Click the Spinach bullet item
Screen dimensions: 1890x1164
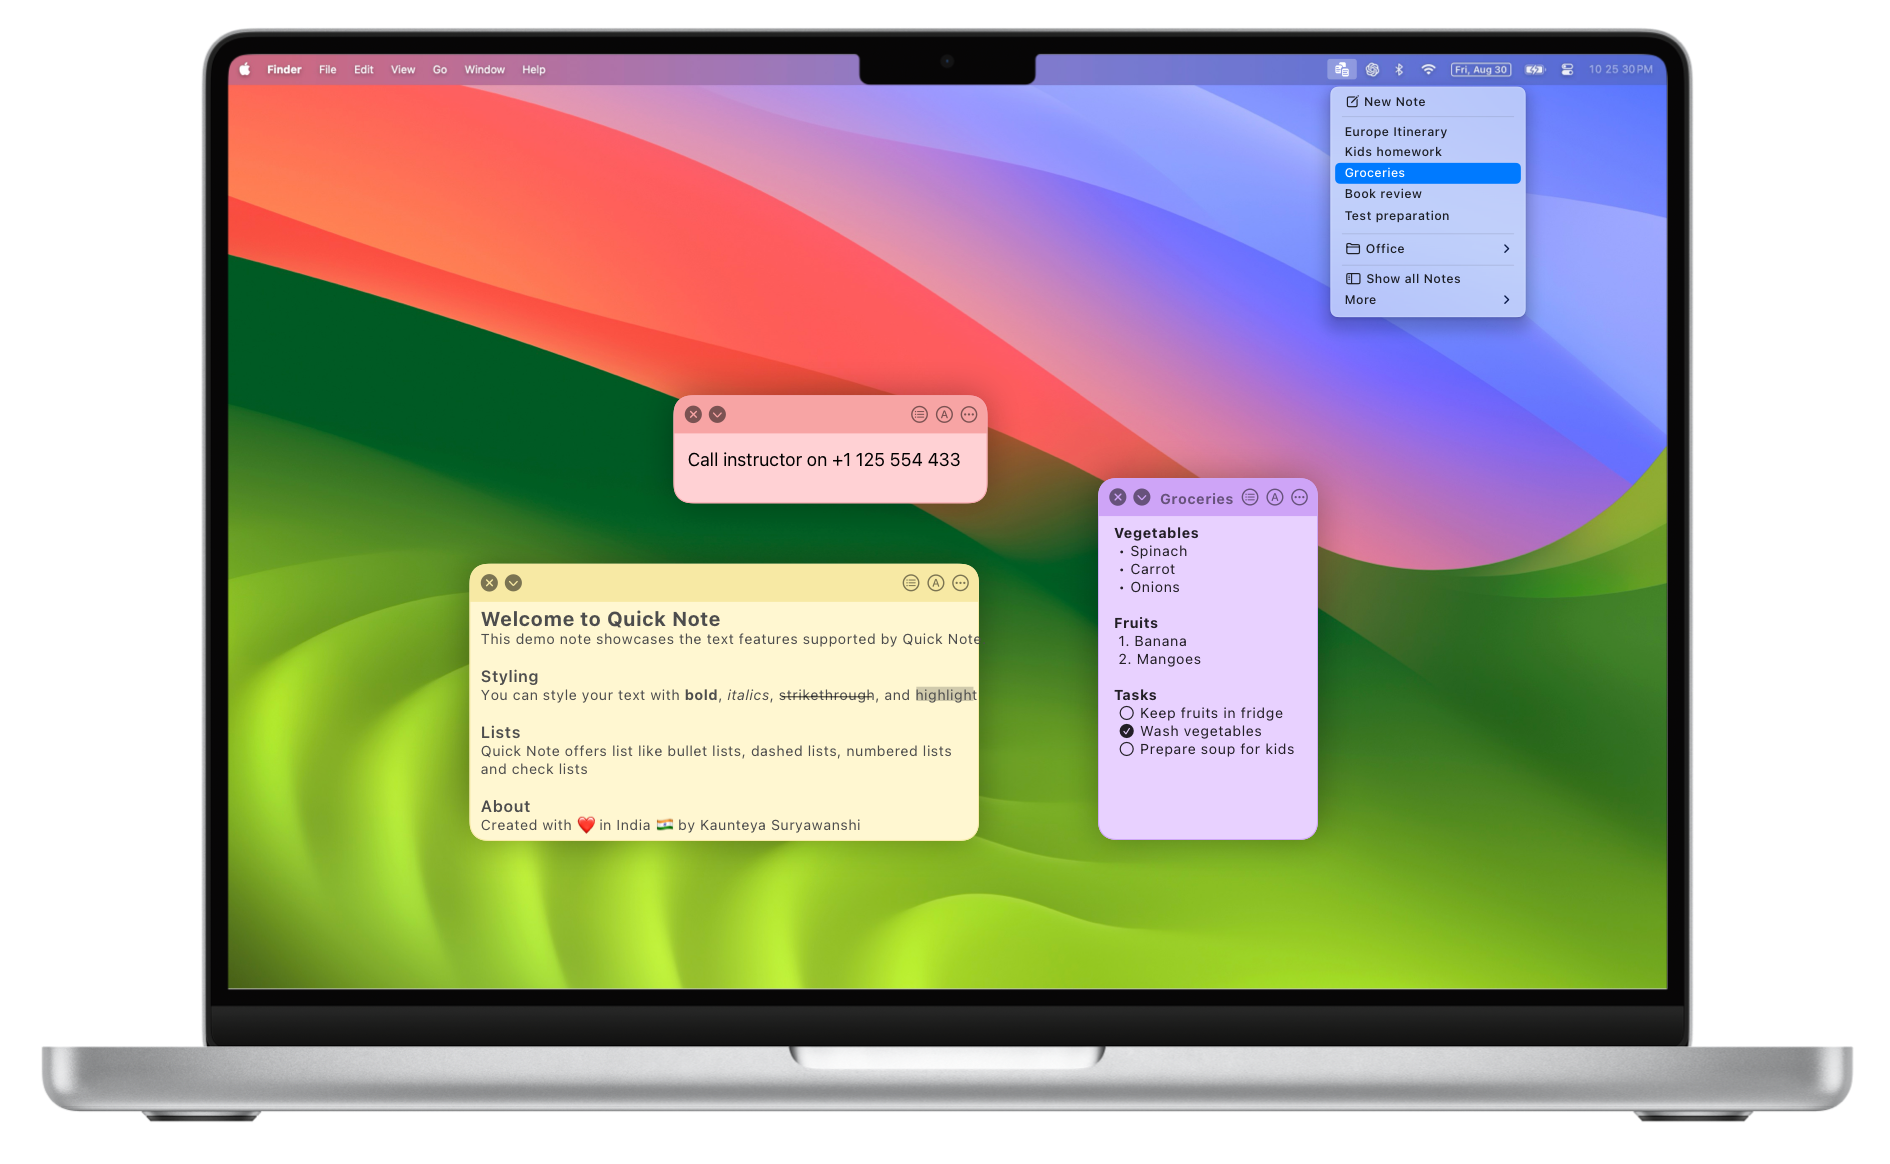(1159, 551)
